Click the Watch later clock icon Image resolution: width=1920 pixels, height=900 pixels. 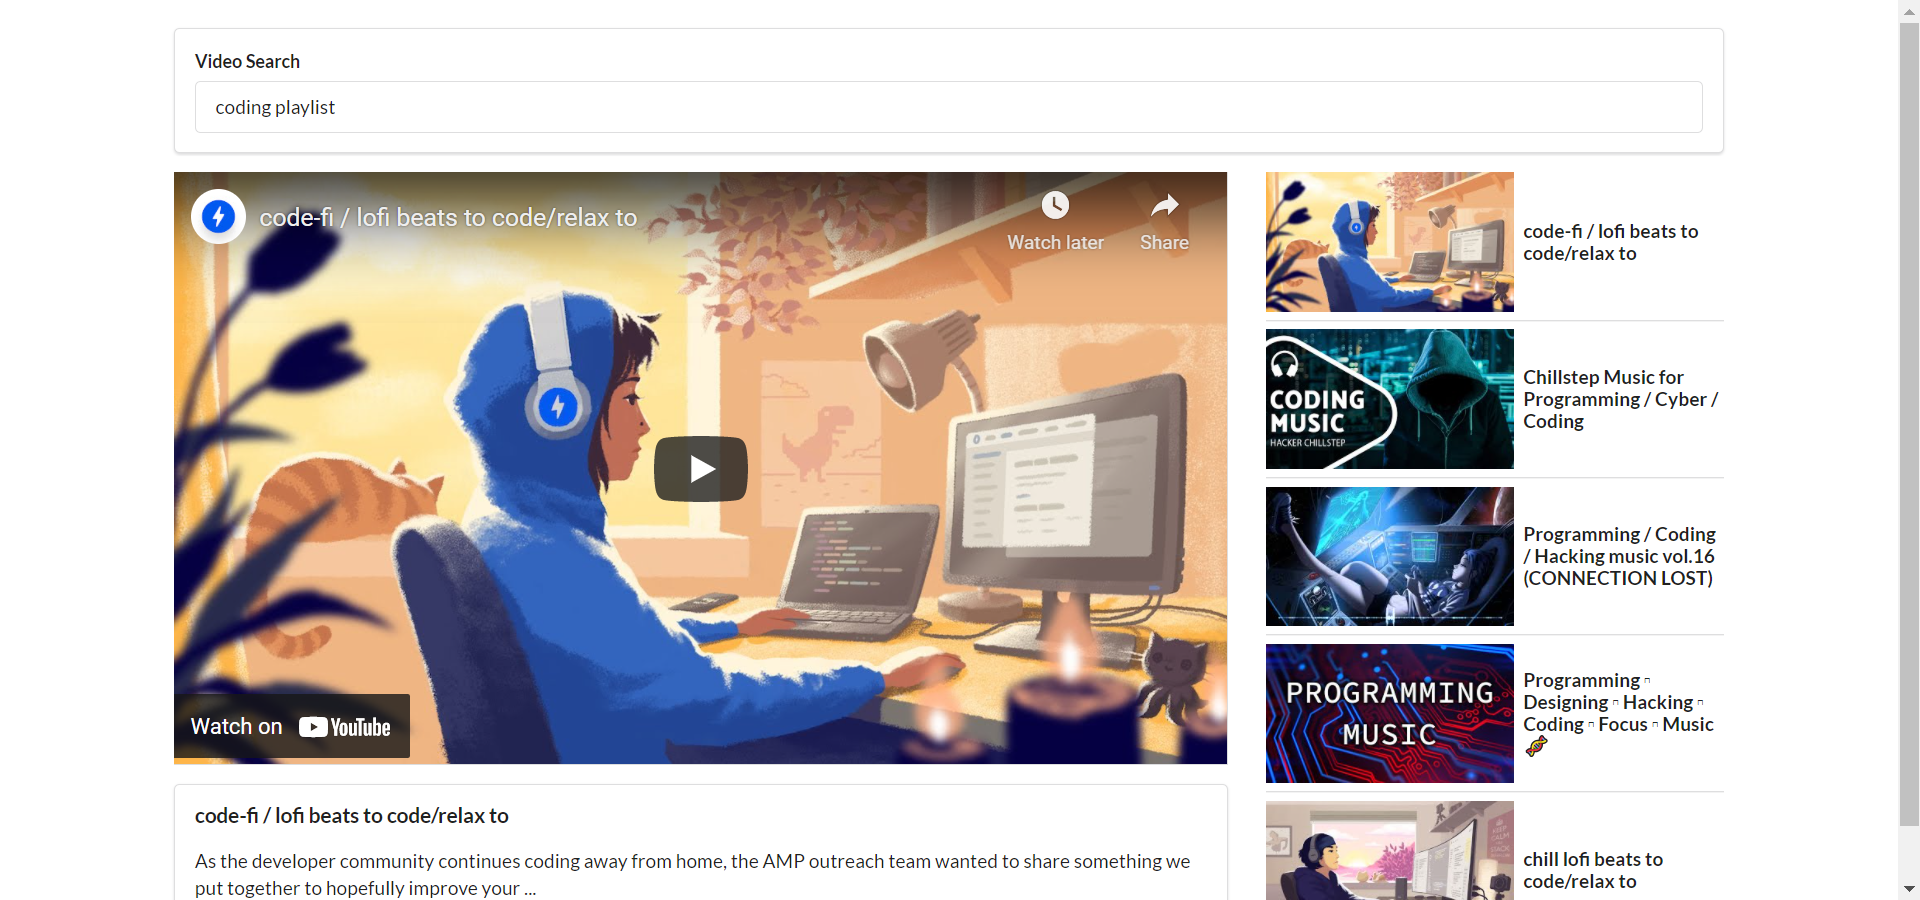(x=1055, y=206)
